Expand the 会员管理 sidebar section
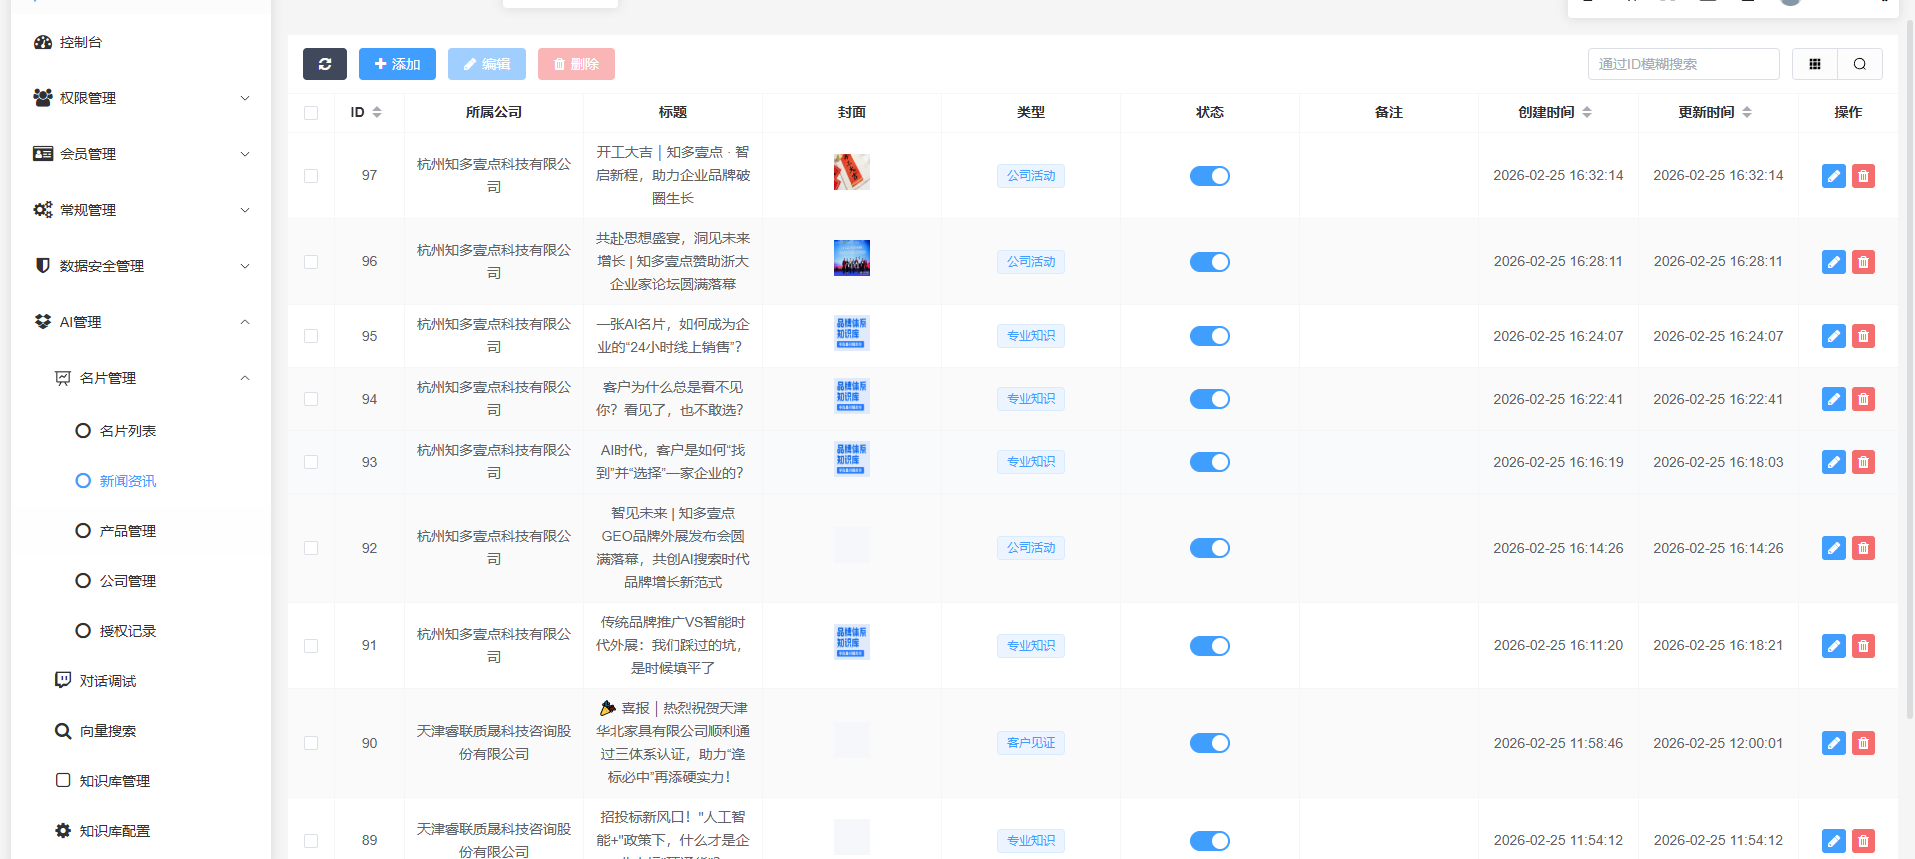The image size is (1915, 859). pyautogui.click(x=140, y=154)
